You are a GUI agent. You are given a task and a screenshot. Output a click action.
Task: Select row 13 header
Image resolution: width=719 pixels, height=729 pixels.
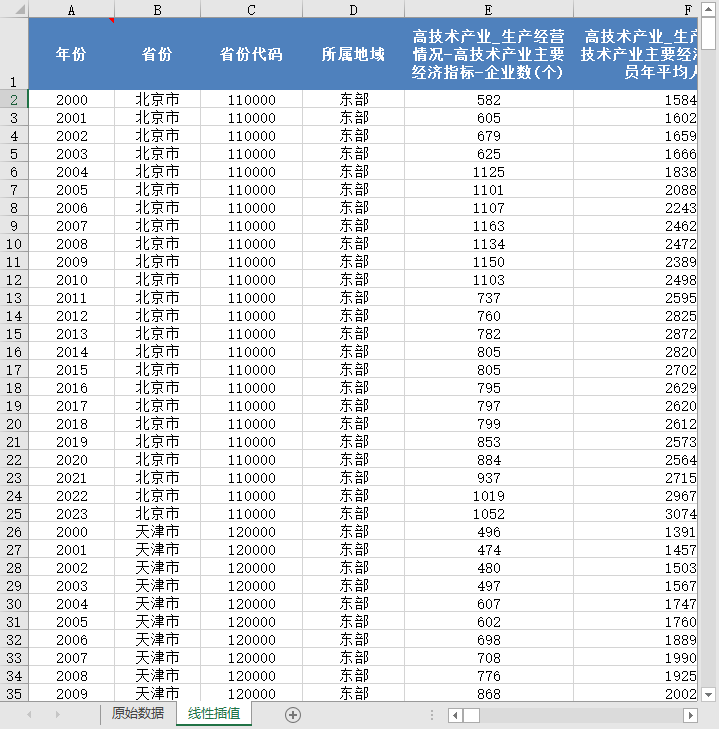click(14, 298)
